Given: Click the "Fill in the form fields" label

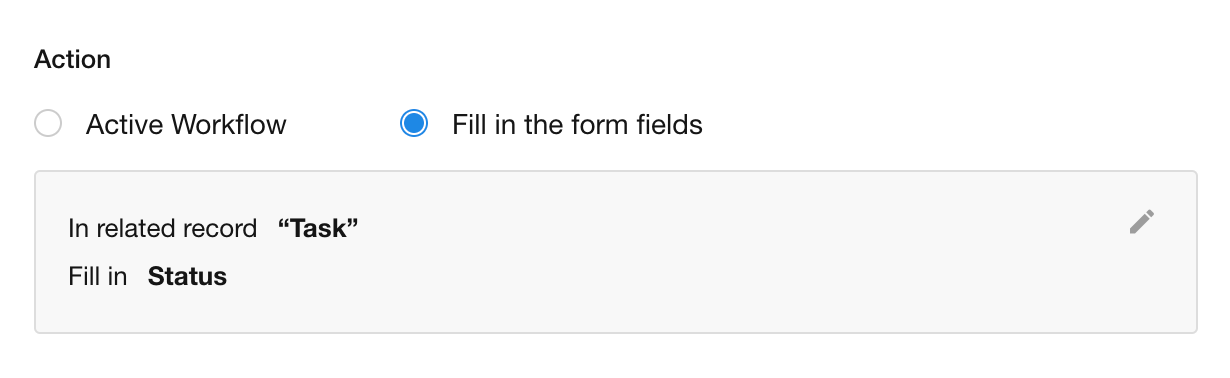Looking at the screenshot, I should 577,125.
